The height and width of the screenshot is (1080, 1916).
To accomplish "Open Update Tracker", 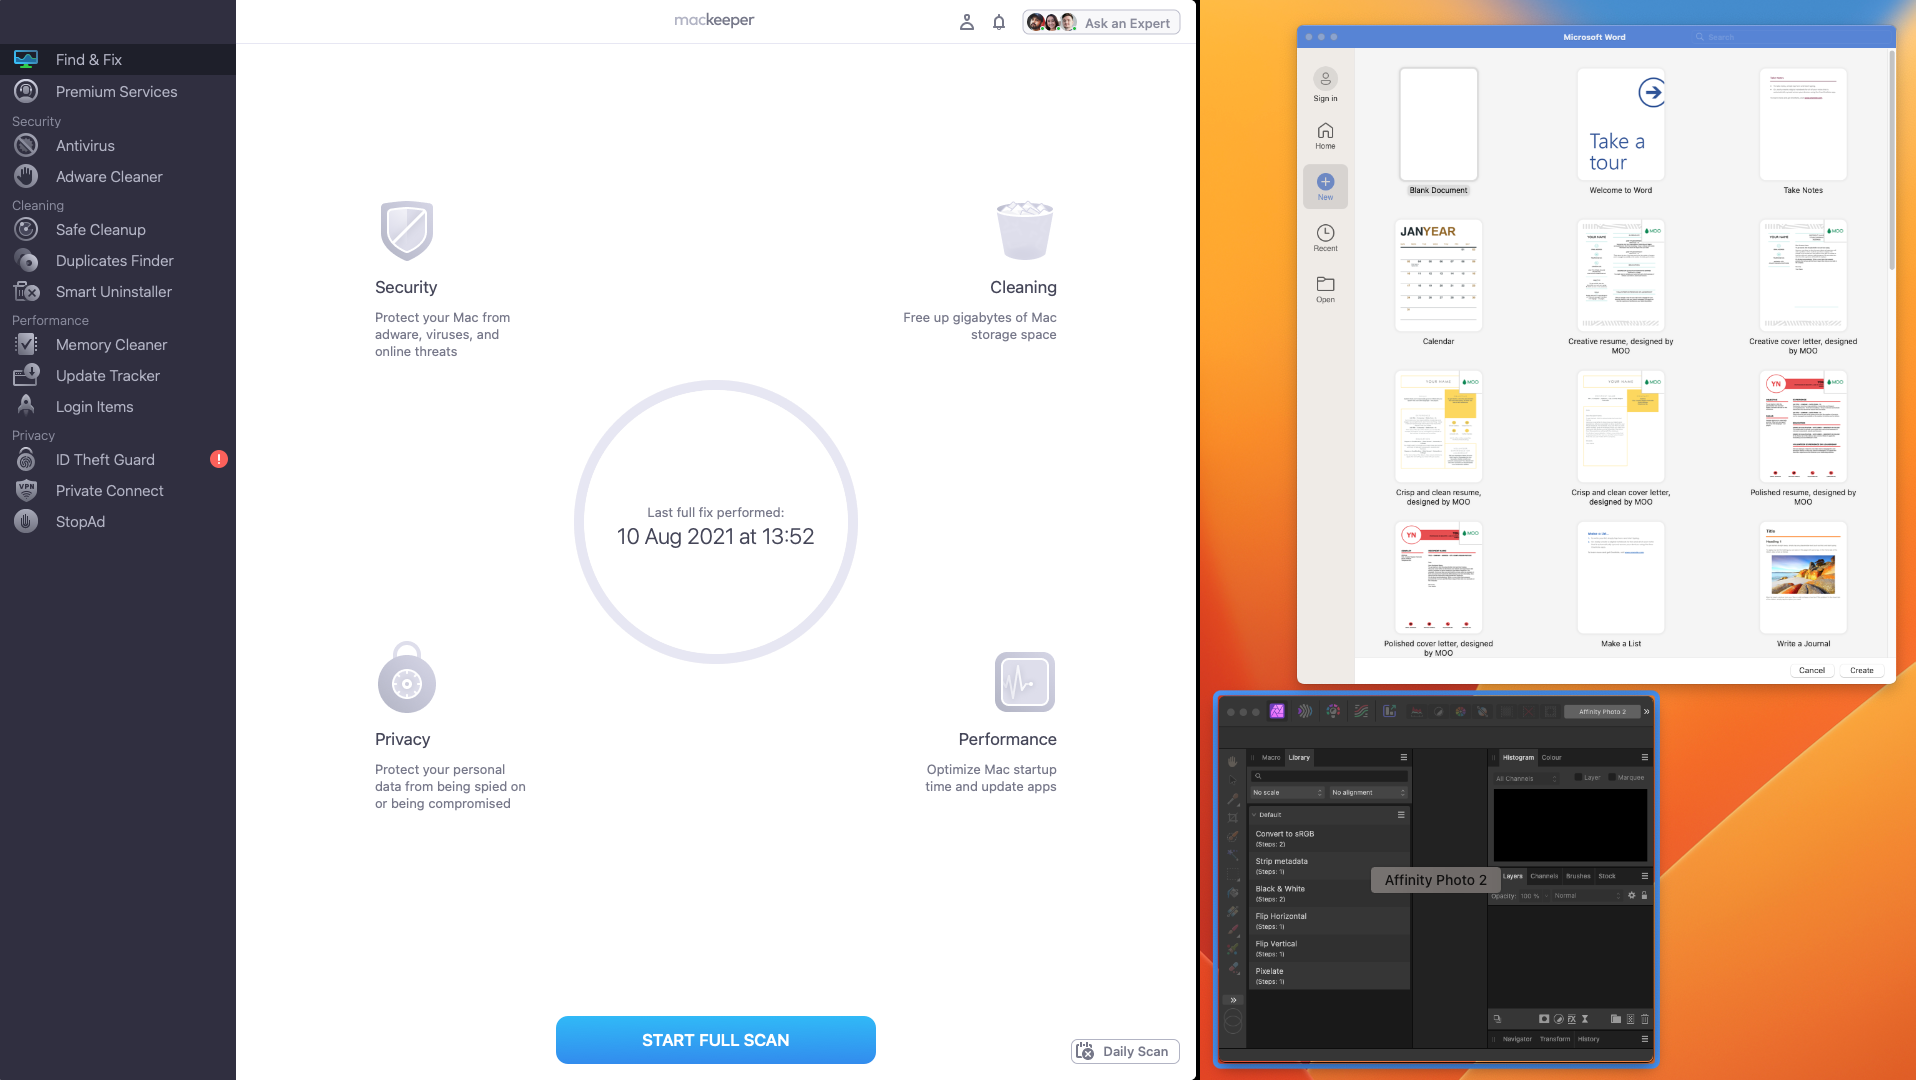I will 117,375.
